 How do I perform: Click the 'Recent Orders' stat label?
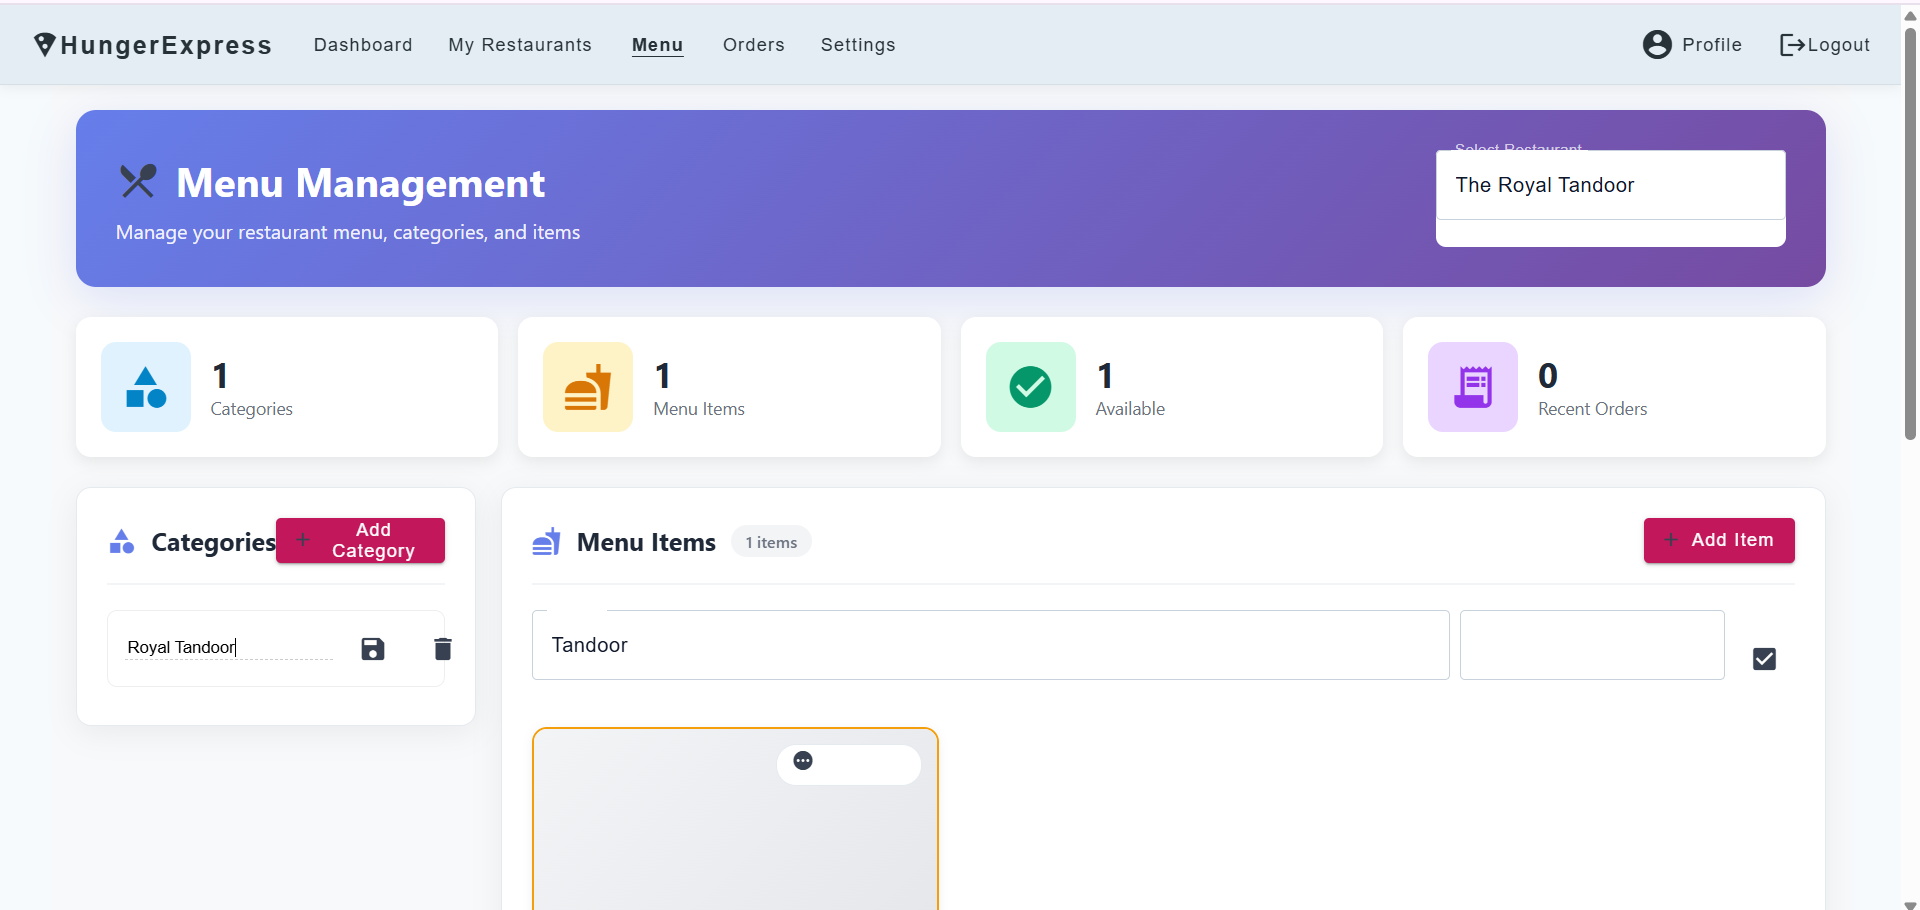pos(1592,409)
